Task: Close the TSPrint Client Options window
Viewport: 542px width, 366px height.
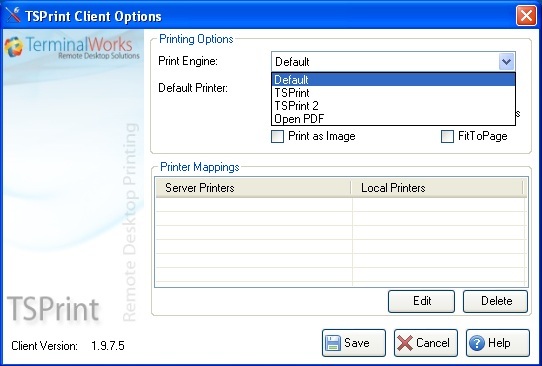Action: click(x=526, y=16)
